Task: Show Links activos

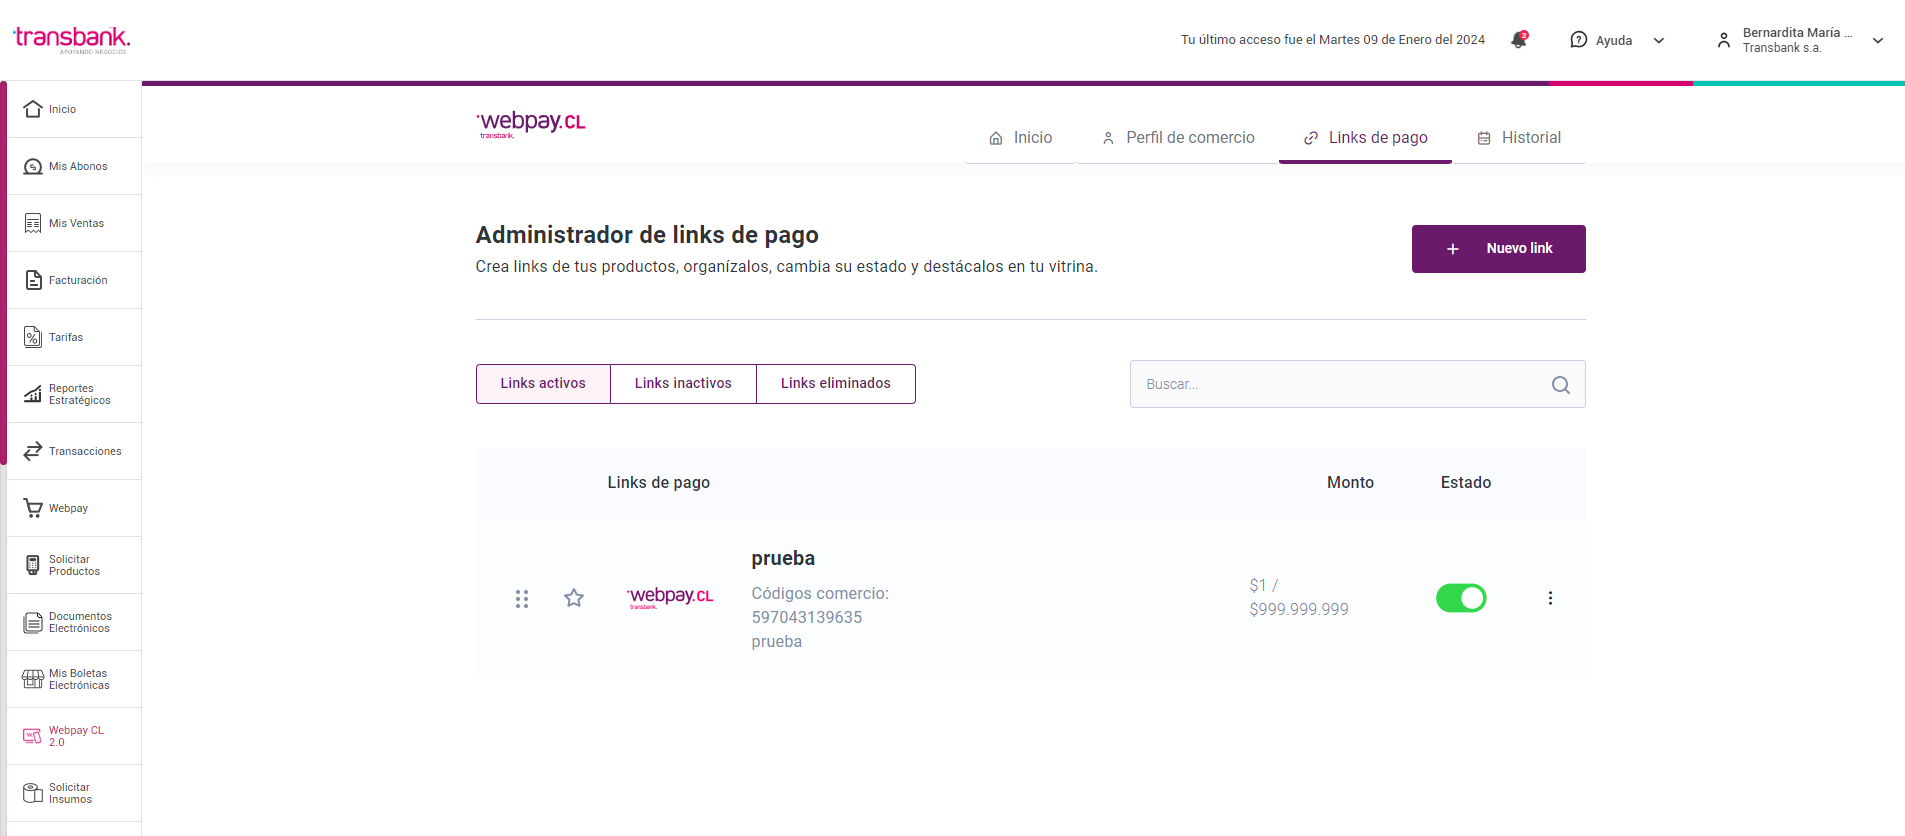Action: (x=543, y=384)
